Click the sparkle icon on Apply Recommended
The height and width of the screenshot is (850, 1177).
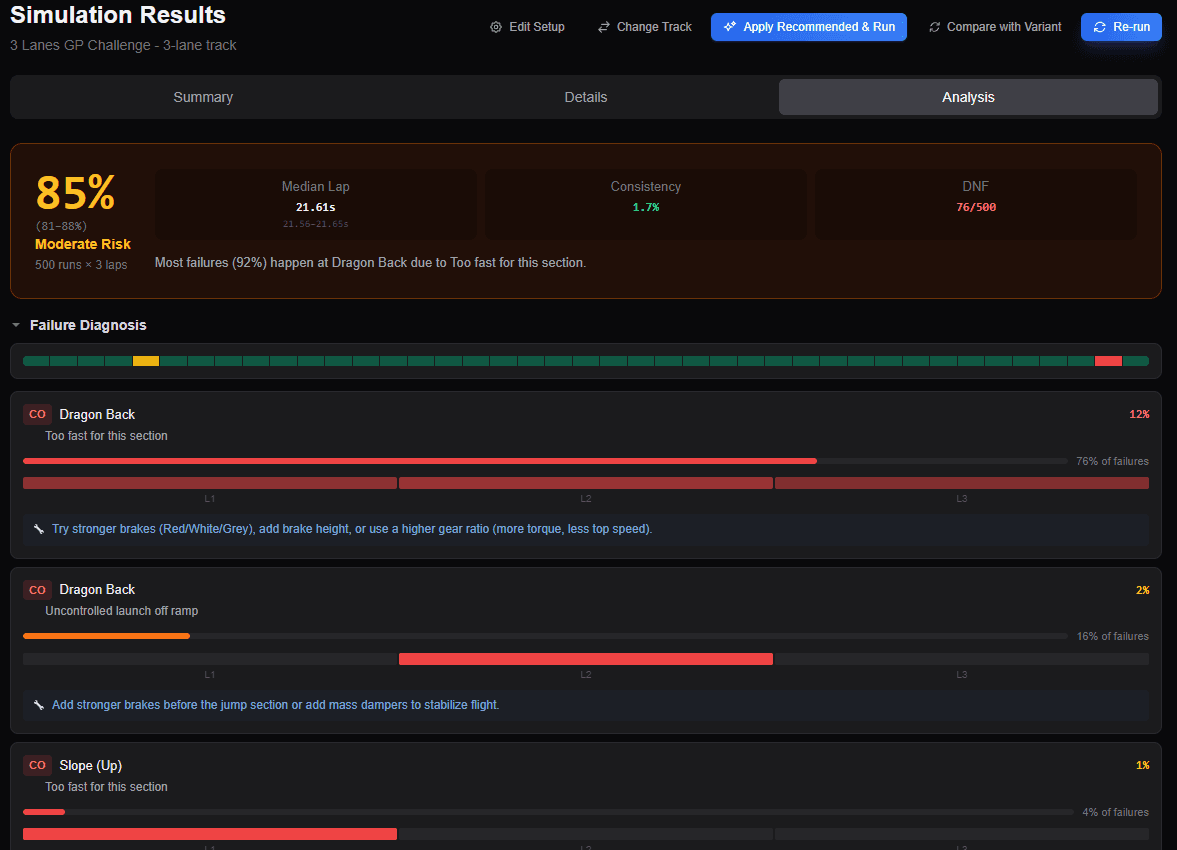point(730,27)
